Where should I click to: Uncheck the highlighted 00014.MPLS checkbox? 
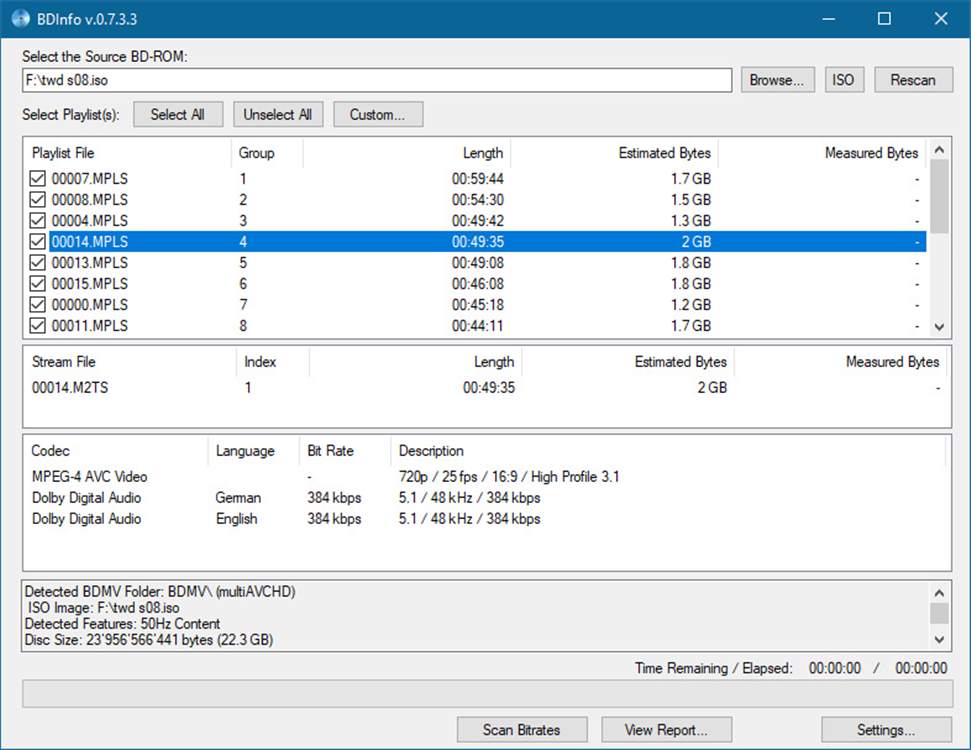38,242
